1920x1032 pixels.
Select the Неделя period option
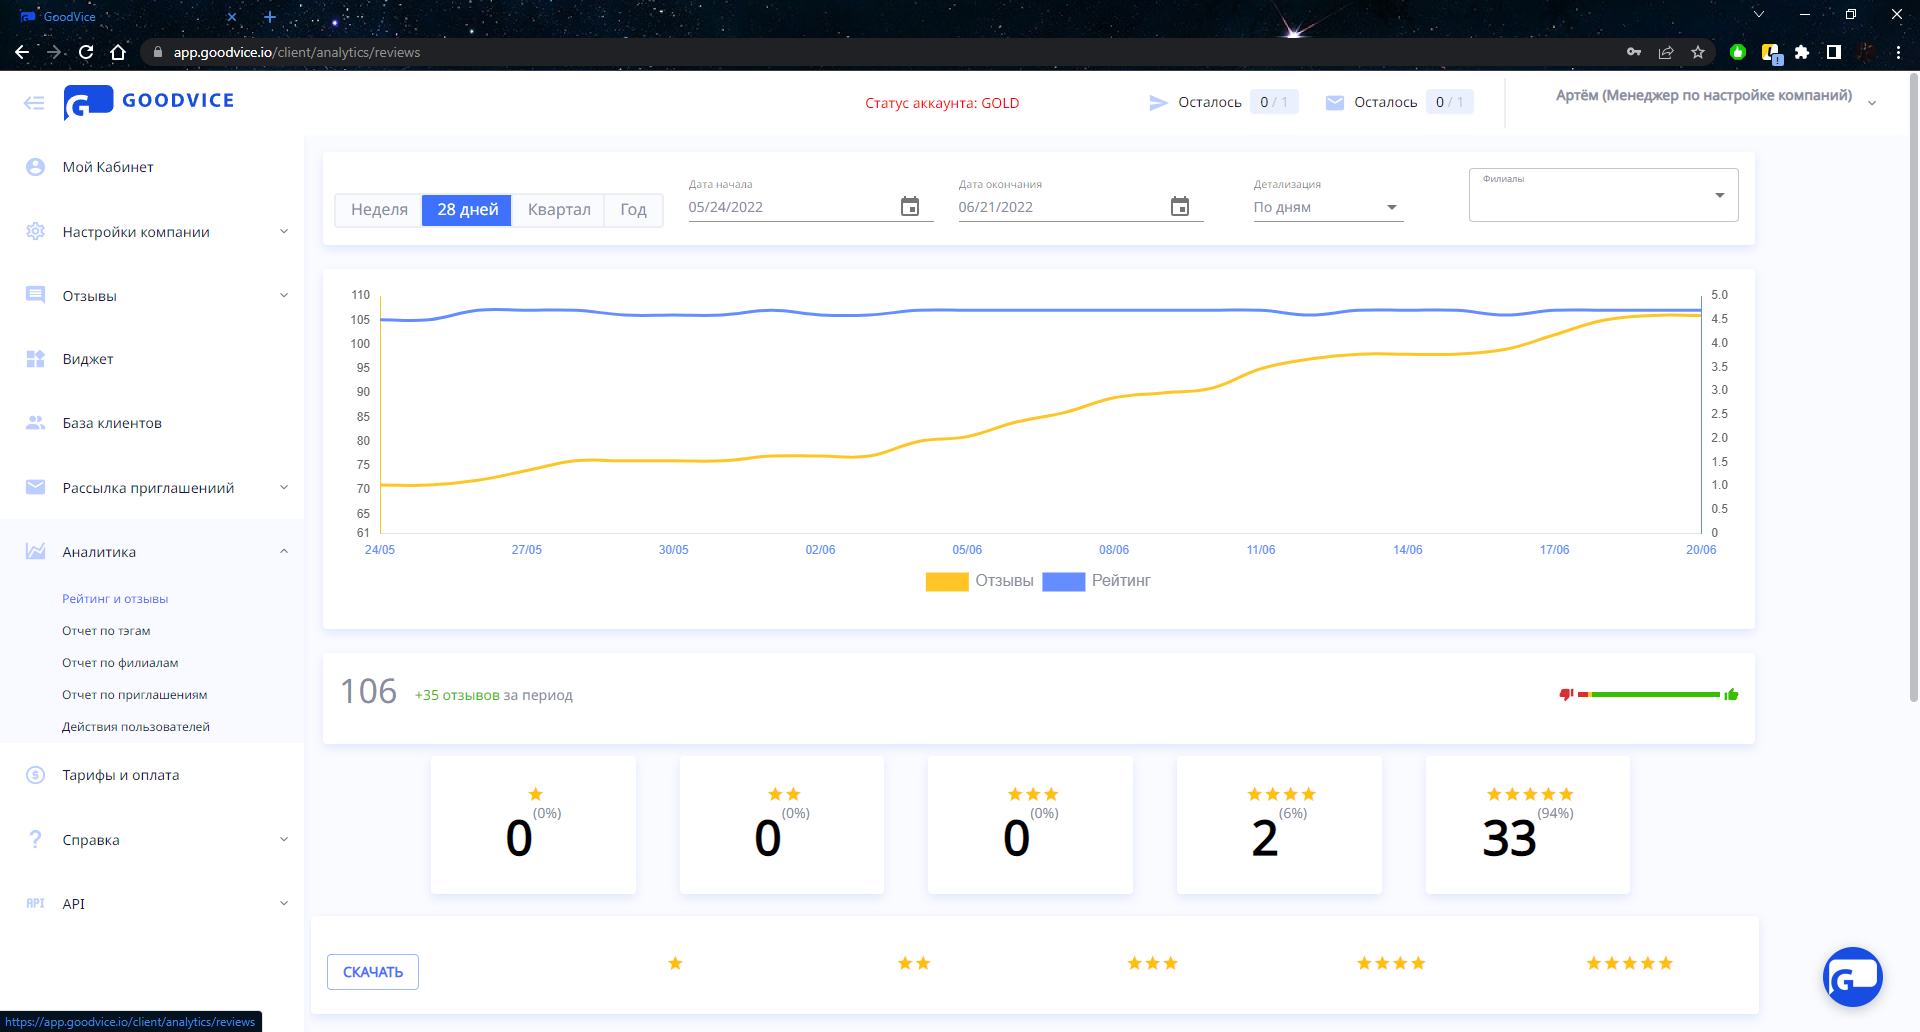(x=379, y=210)
